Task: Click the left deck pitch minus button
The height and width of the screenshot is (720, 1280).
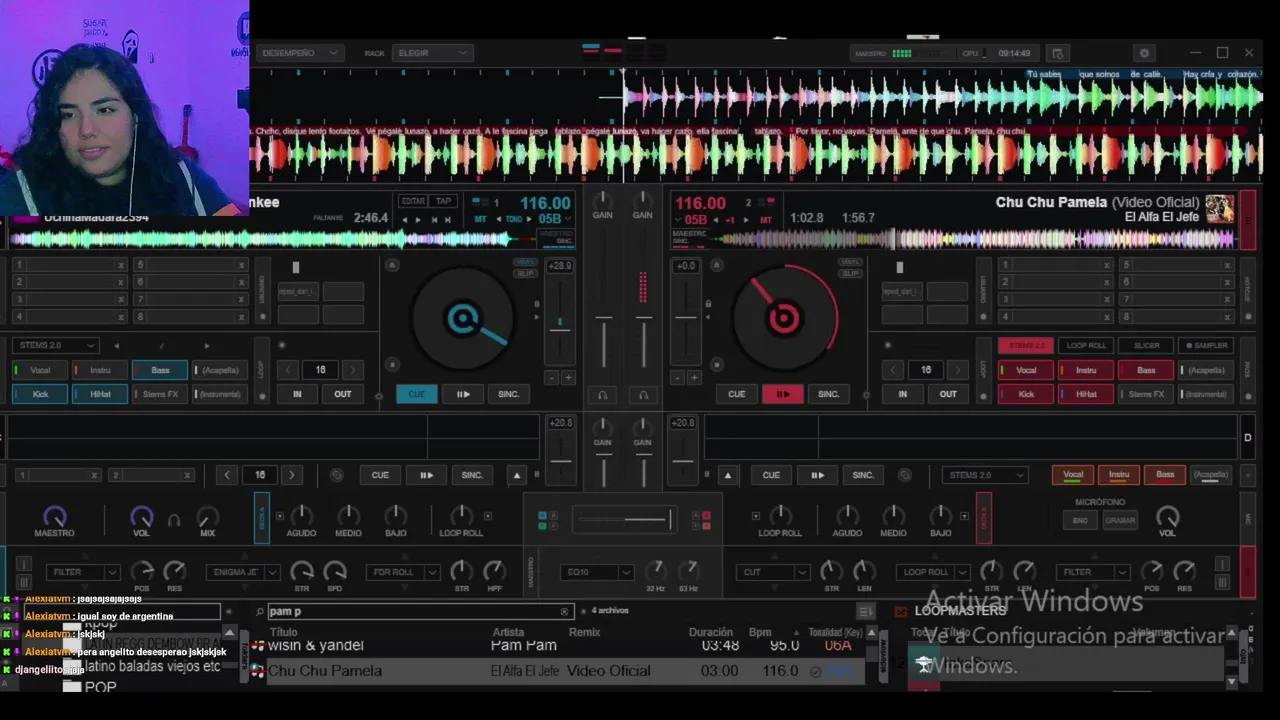Action: pos(551,378)
